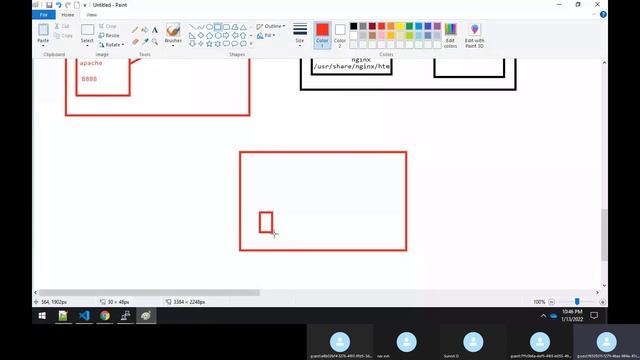The width and height of the screenshot is (640, 360).
Task: Choose the Rounded rectangle shape
Action: [x=226, y=27]
